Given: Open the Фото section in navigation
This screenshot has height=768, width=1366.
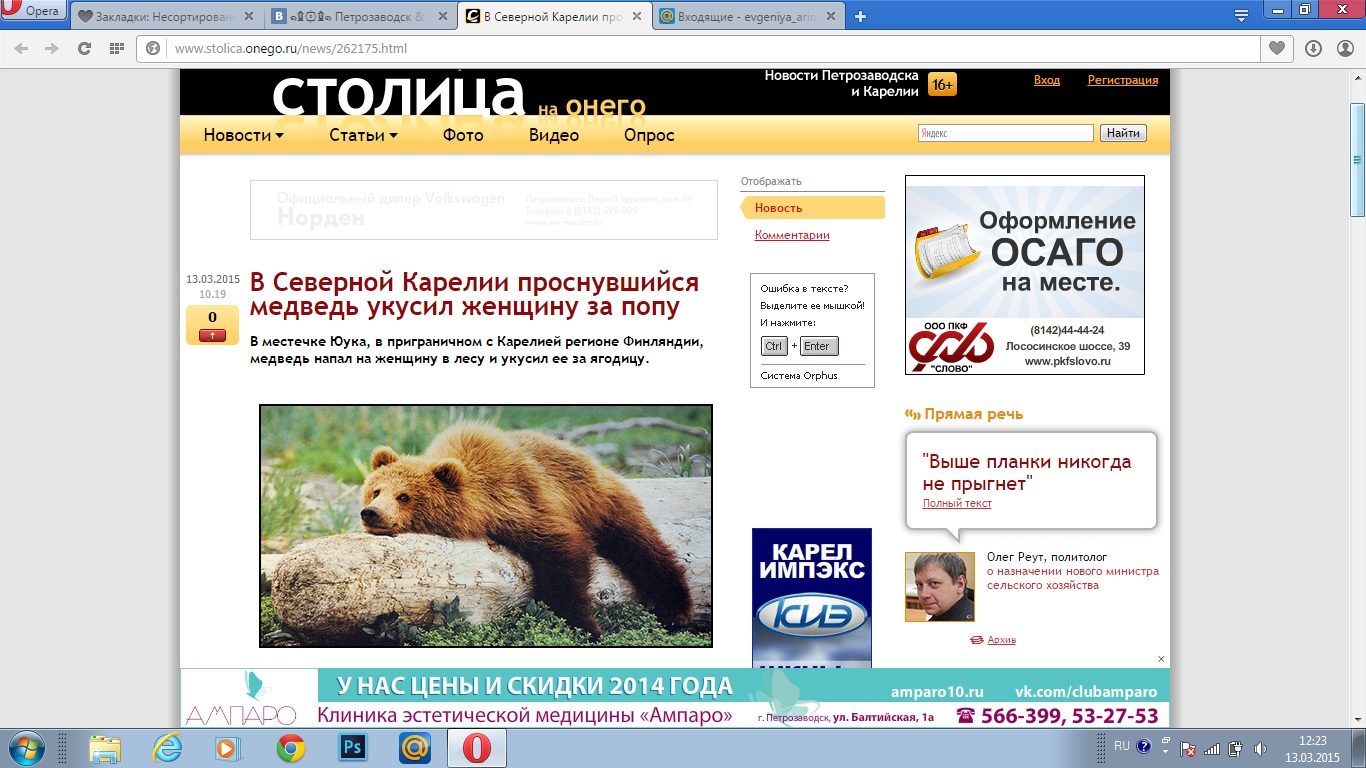Looking at the screenshot, I should coord(463,135).
